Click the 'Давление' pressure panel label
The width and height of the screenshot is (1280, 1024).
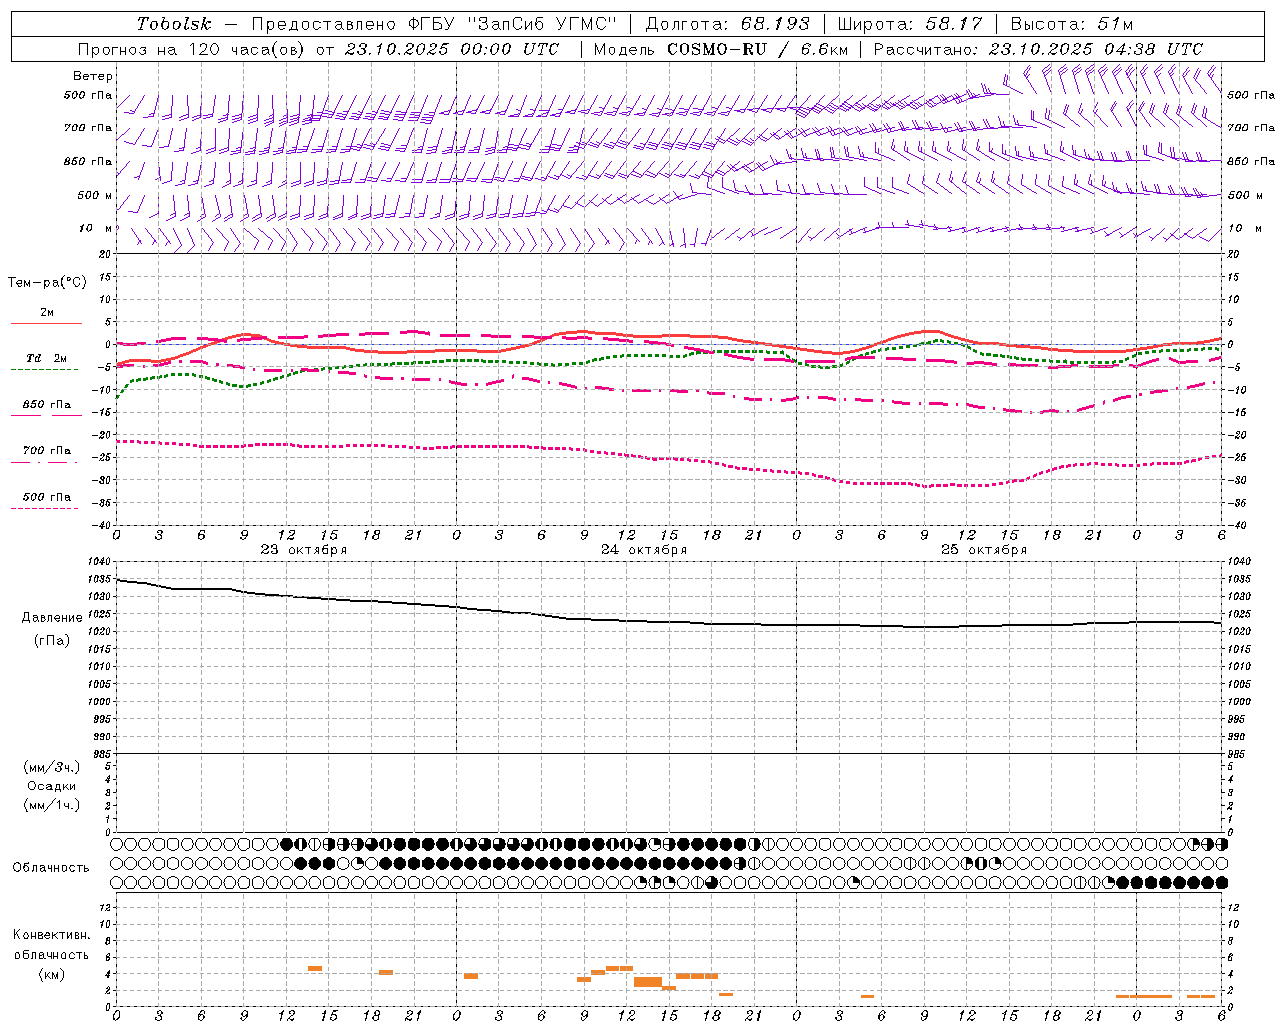(52, 618)
